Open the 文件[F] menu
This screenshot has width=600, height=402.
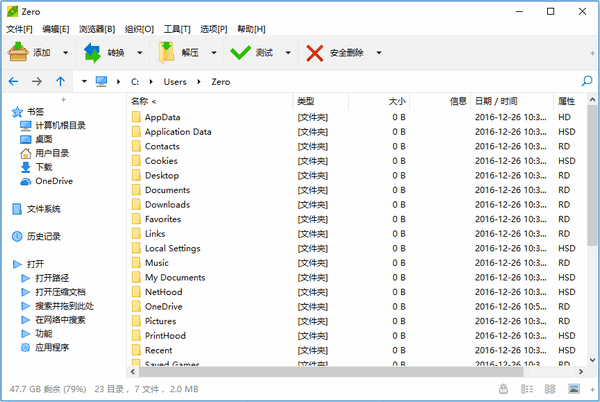click(x=19, y=29)
